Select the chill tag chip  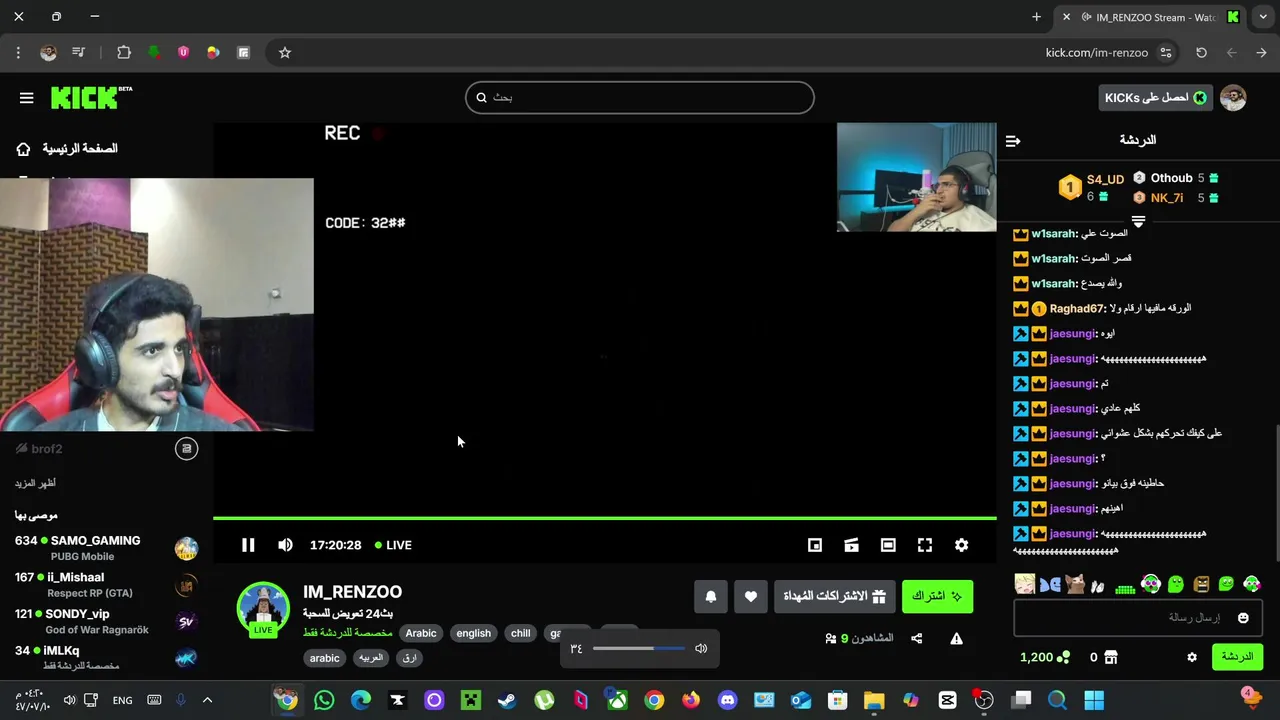521,633
